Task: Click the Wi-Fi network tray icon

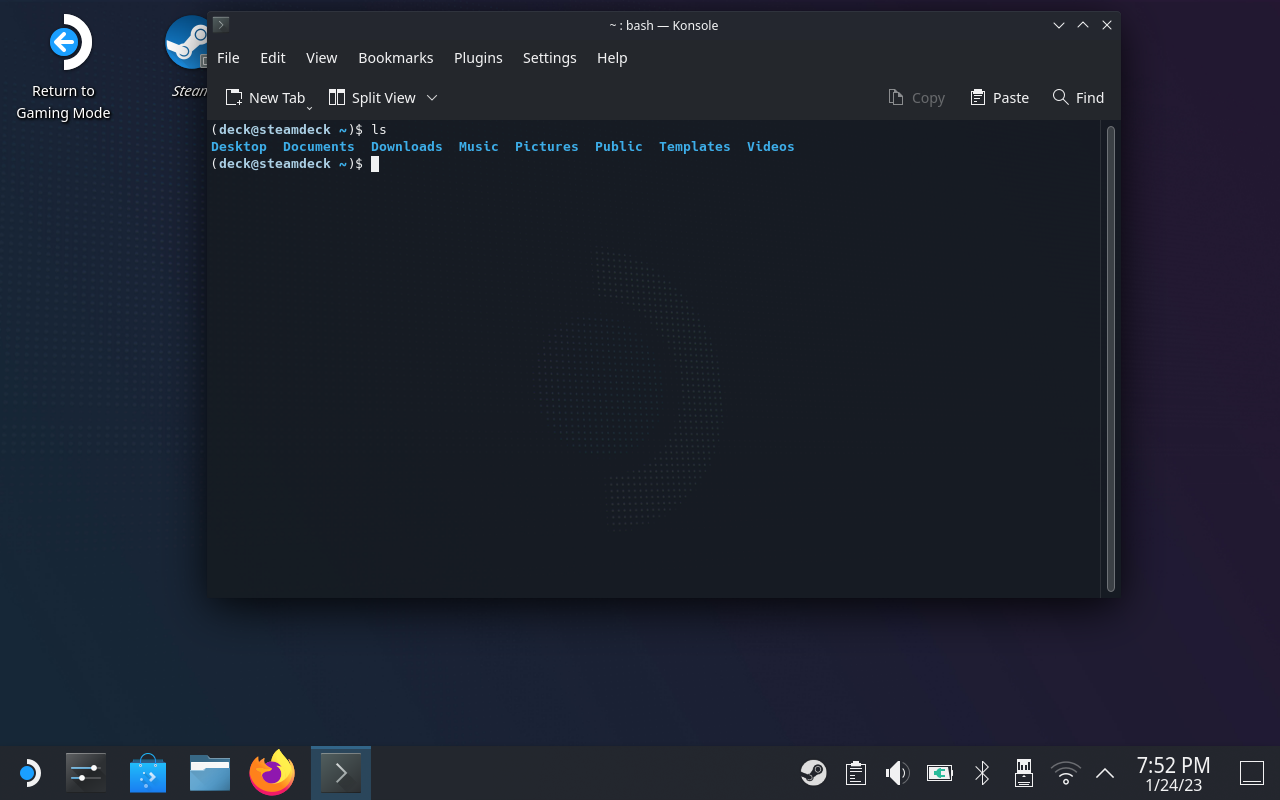Action: click(x=1066, y=773)
